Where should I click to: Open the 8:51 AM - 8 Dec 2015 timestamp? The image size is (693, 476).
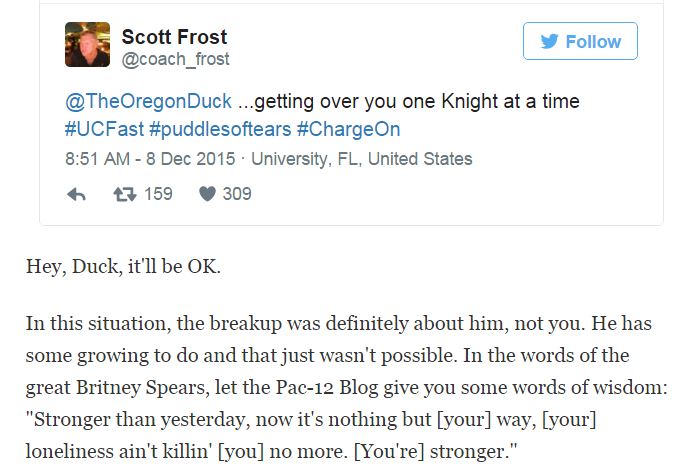pos(149,159)
